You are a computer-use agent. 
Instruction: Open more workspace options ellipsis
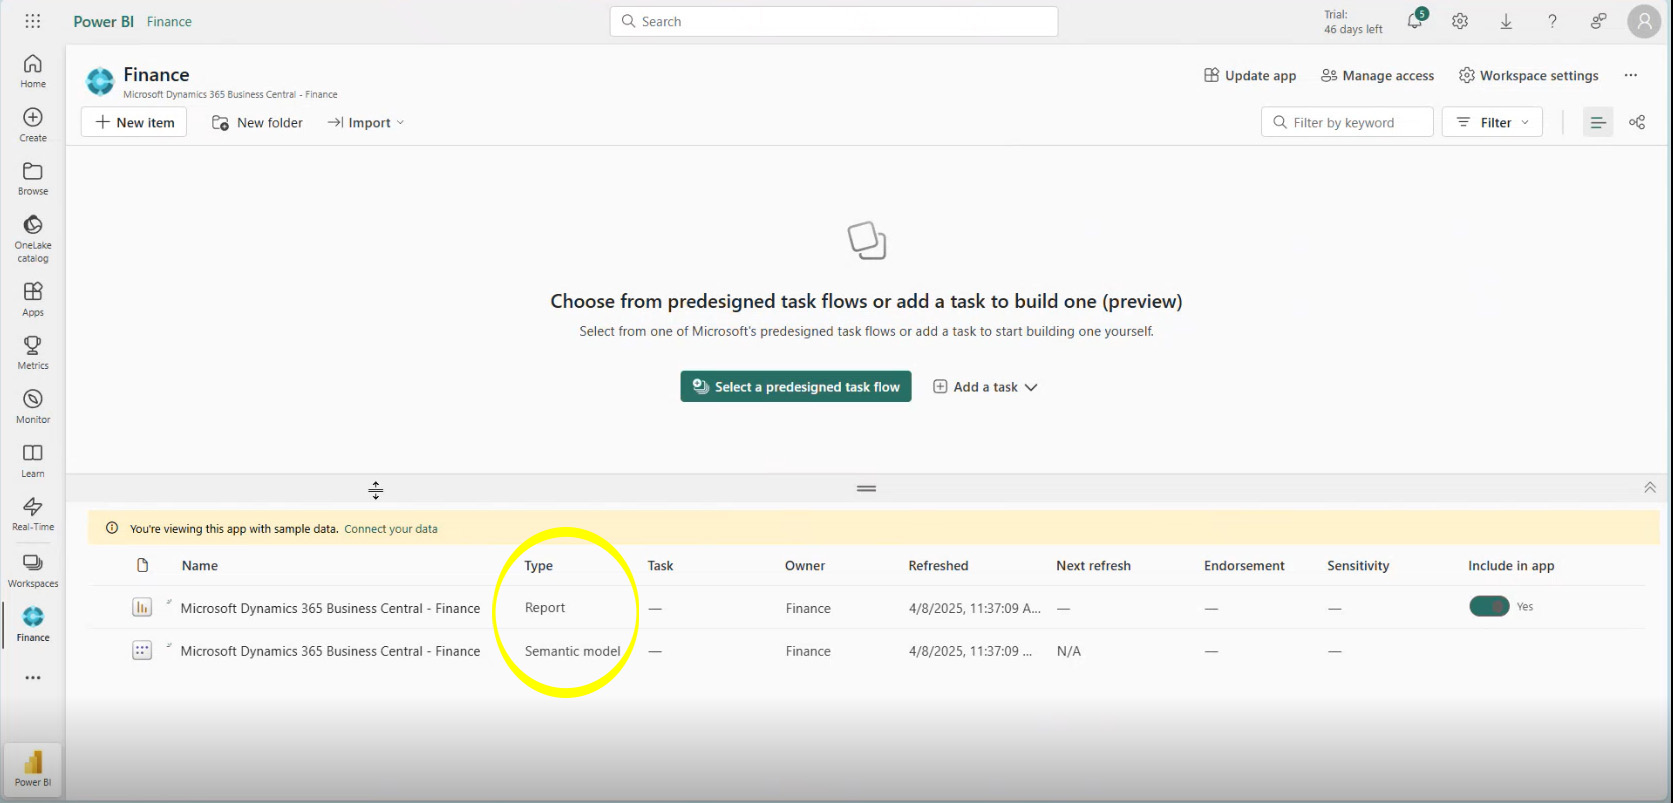[x=1631, y=75]
